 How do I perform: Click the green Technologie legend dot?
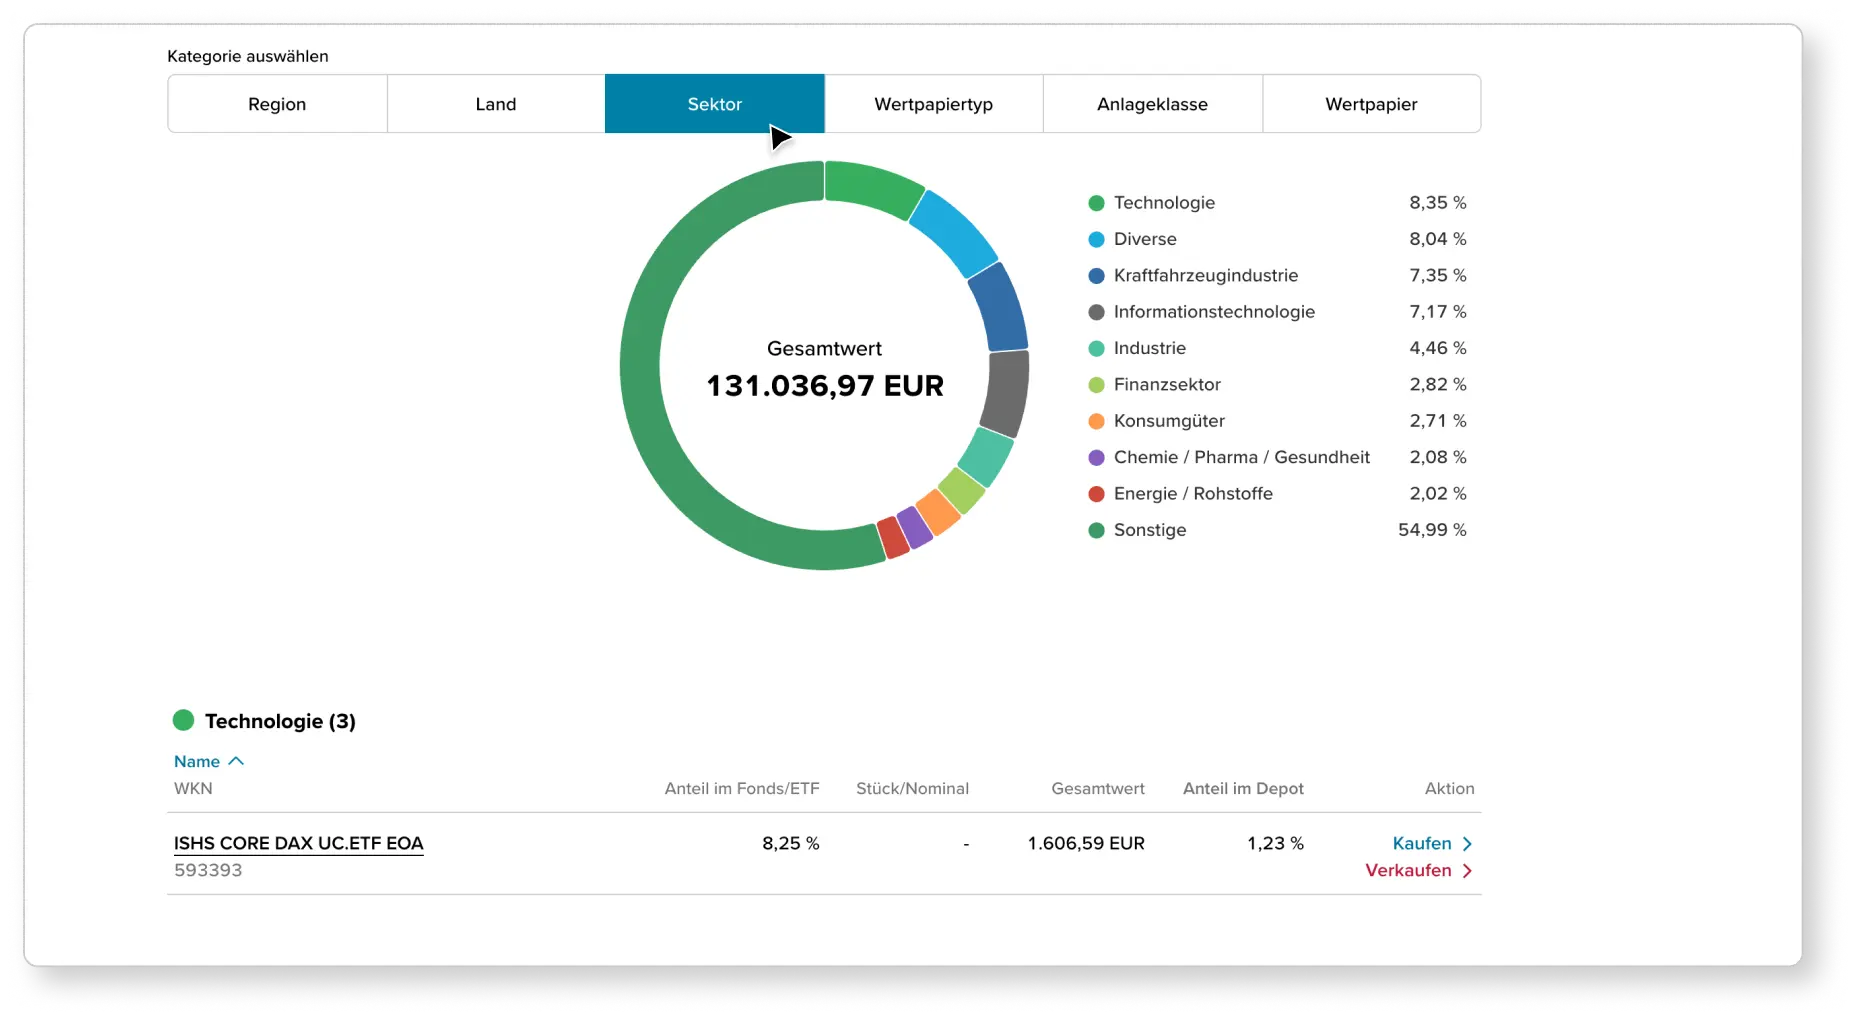(1096, 202)
